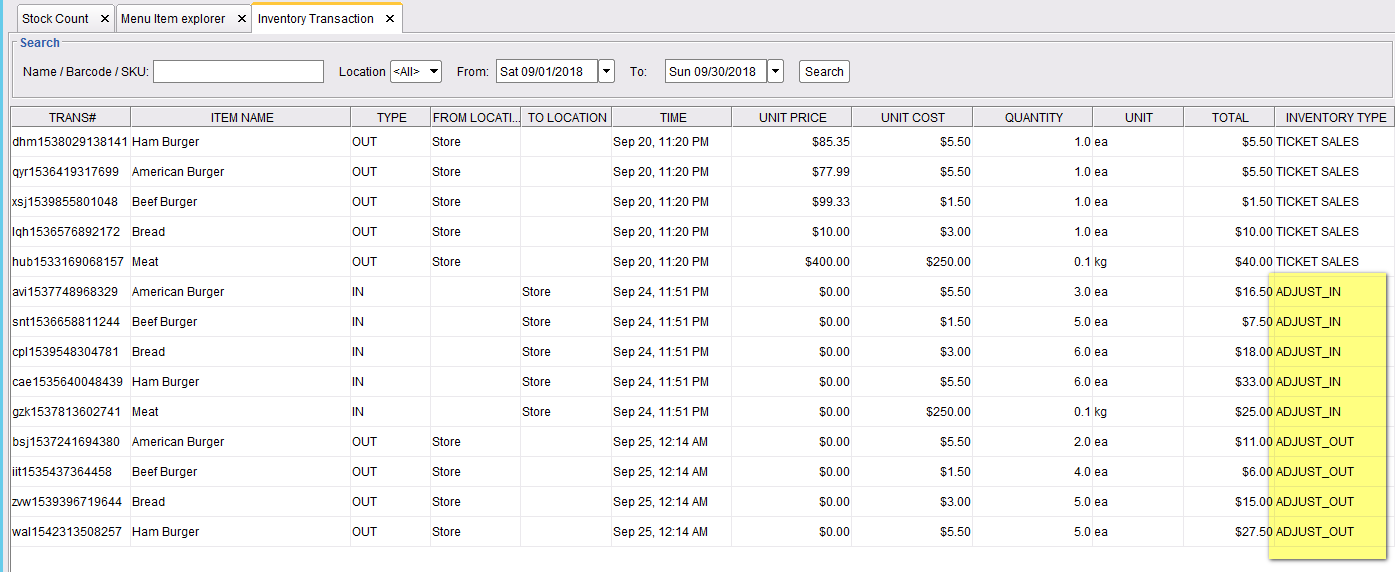Image resolution: width=1395 pixels, height=572 pixels.
Task: Sort by the QUANTITY column header
Action: click(1033, 117)
